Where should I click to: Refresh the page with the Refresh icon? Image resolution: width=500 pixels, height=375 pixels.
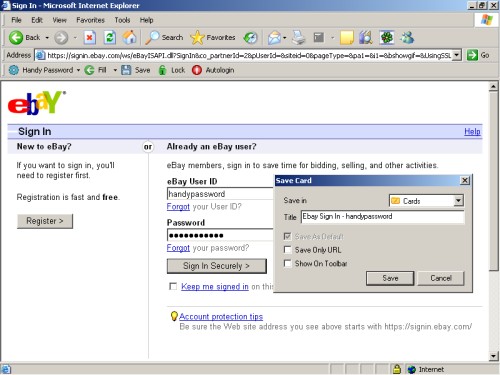[x=110, y=37]
